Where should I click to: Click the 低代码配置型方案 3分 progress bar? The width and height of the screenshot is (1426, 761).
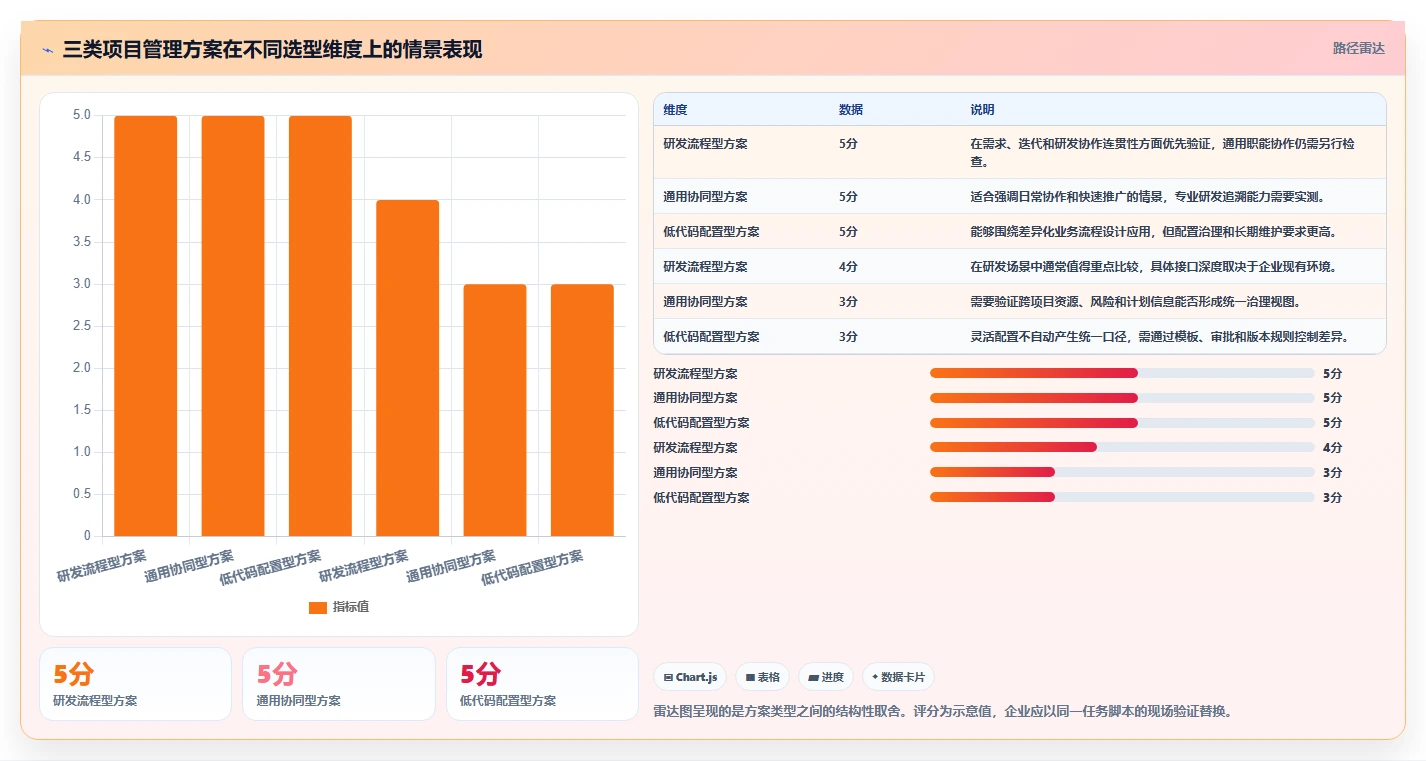point(1122,497)
